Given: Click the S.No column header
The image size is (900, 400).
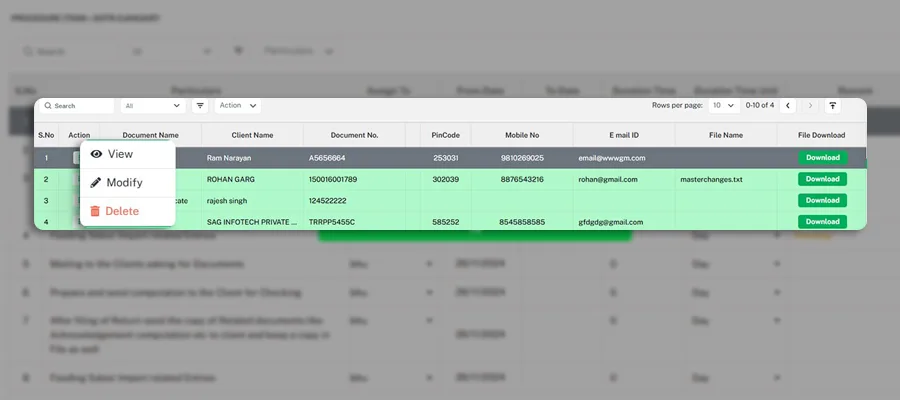Looking at the screenshot, I should click(46, 135).
